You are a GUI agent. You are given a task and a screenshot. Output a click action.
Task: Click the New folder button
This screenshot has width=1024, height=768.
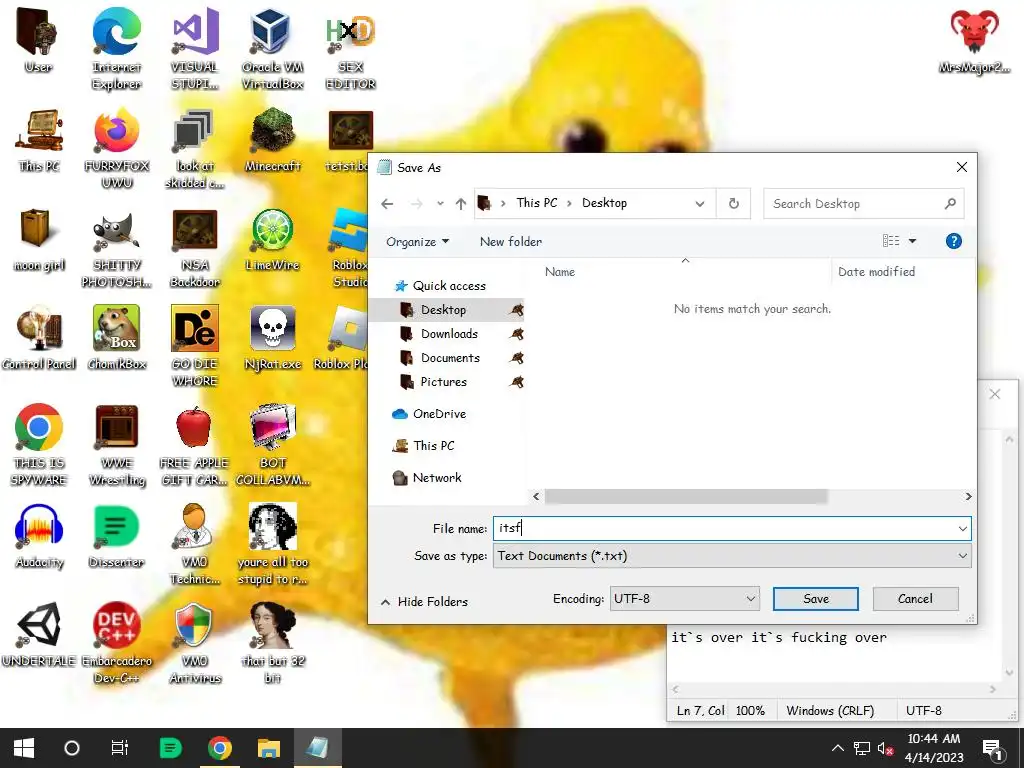[511, 242]
